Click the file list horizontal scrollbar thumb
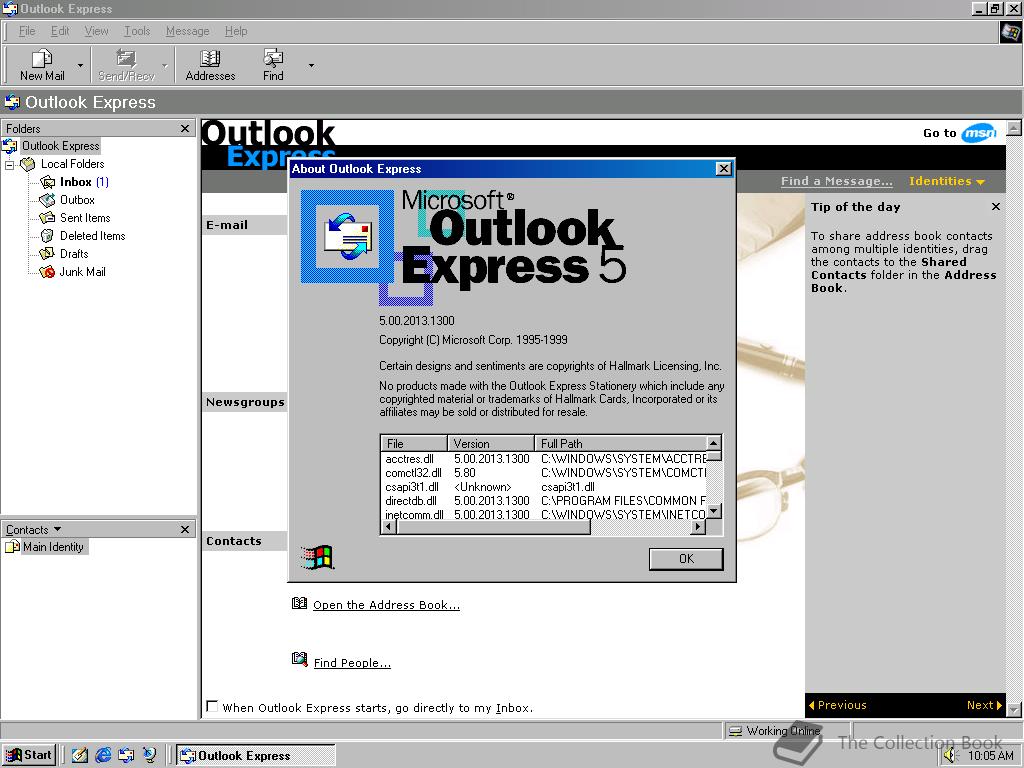 pyautogui.click(x=494, y=526)
